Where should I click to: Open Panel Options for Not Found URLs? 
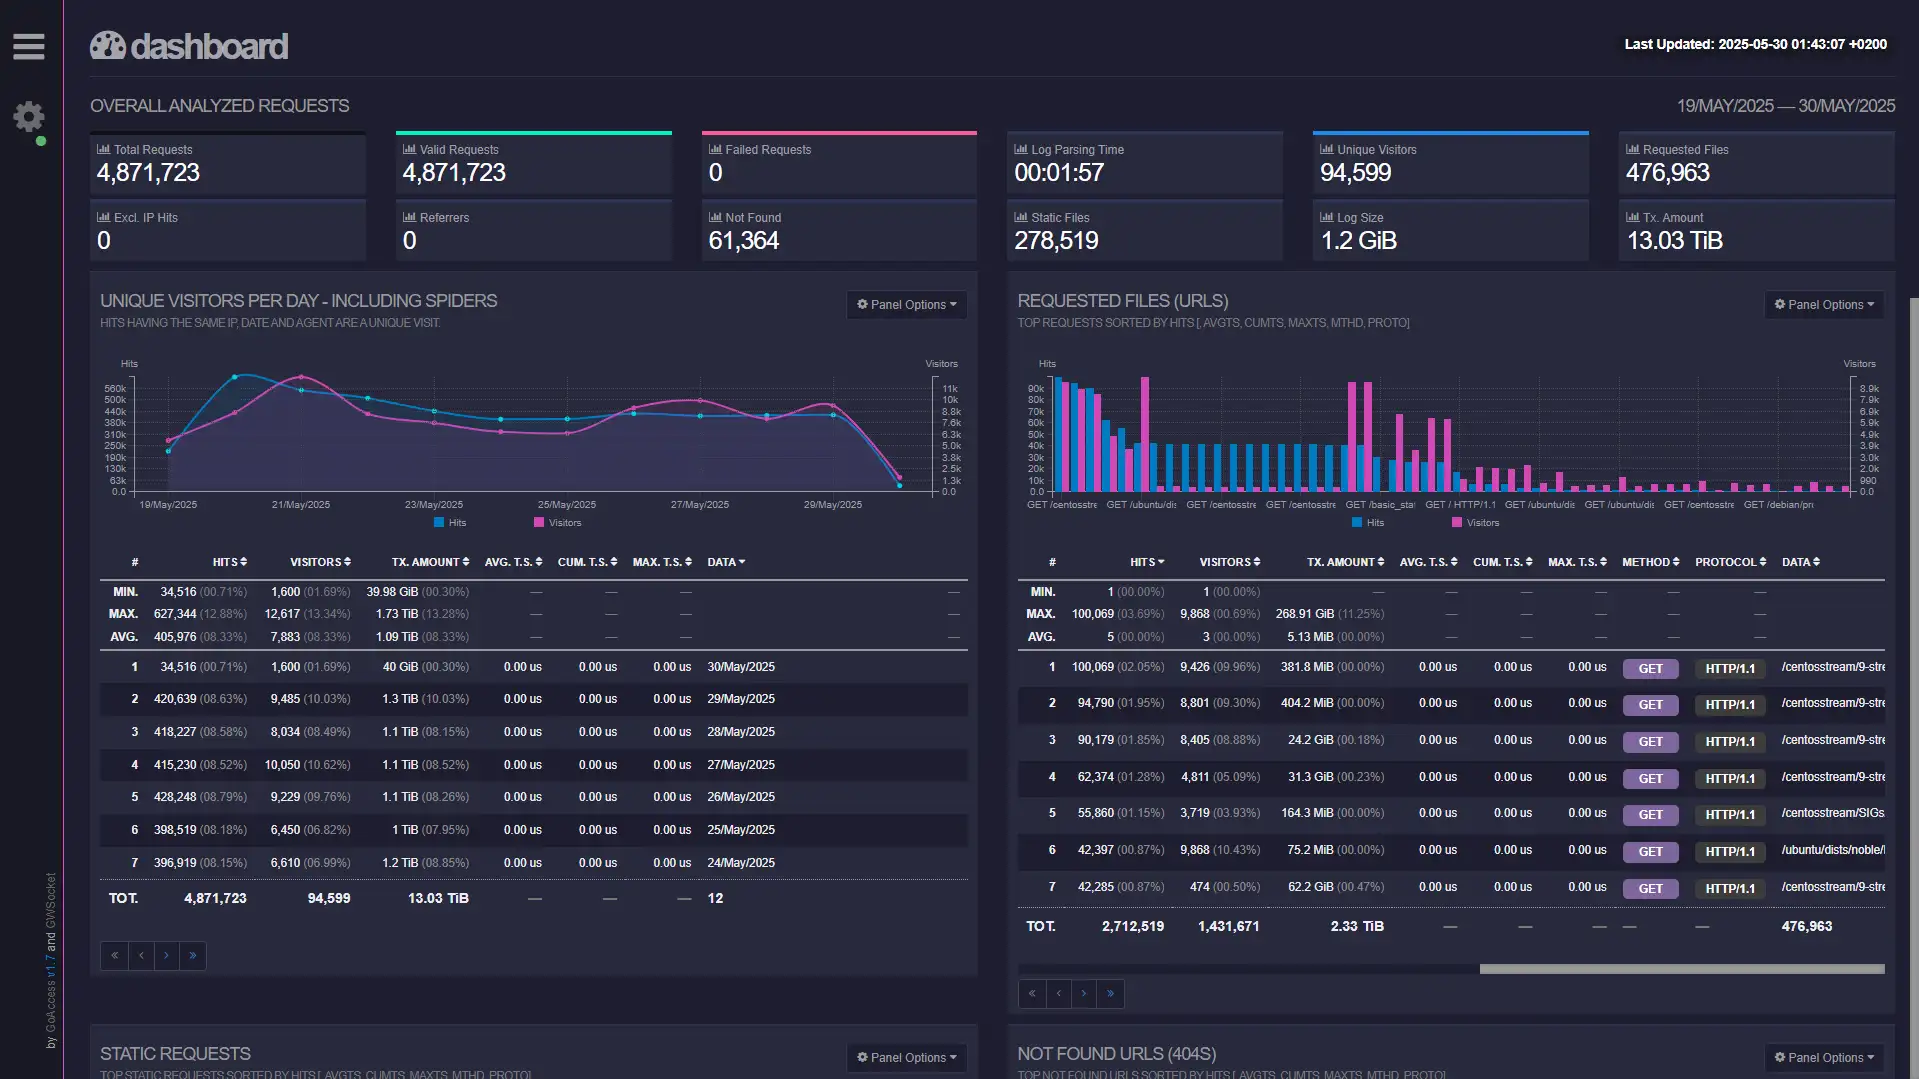coord(1824,1057)
